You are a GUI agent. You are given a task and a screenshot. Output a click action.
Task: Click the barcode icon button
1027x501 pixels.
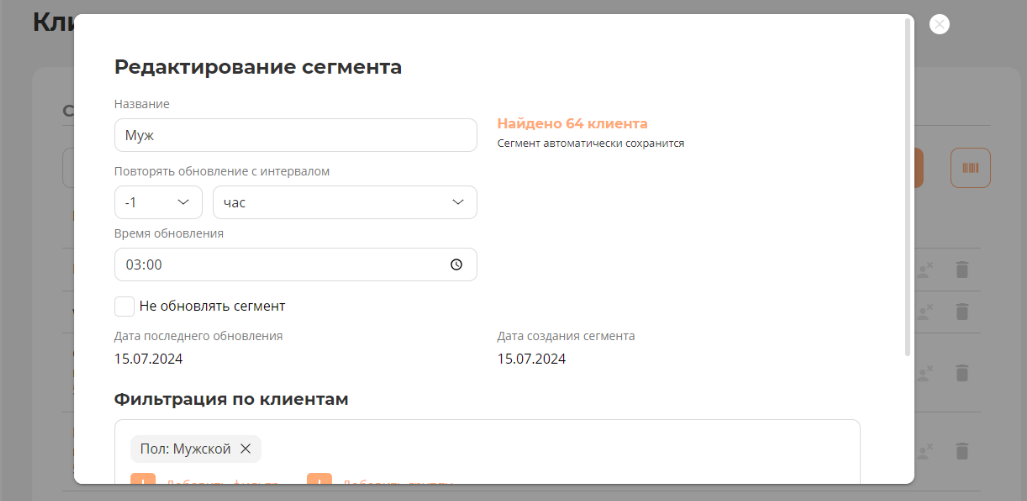click(x=970, y=168)
